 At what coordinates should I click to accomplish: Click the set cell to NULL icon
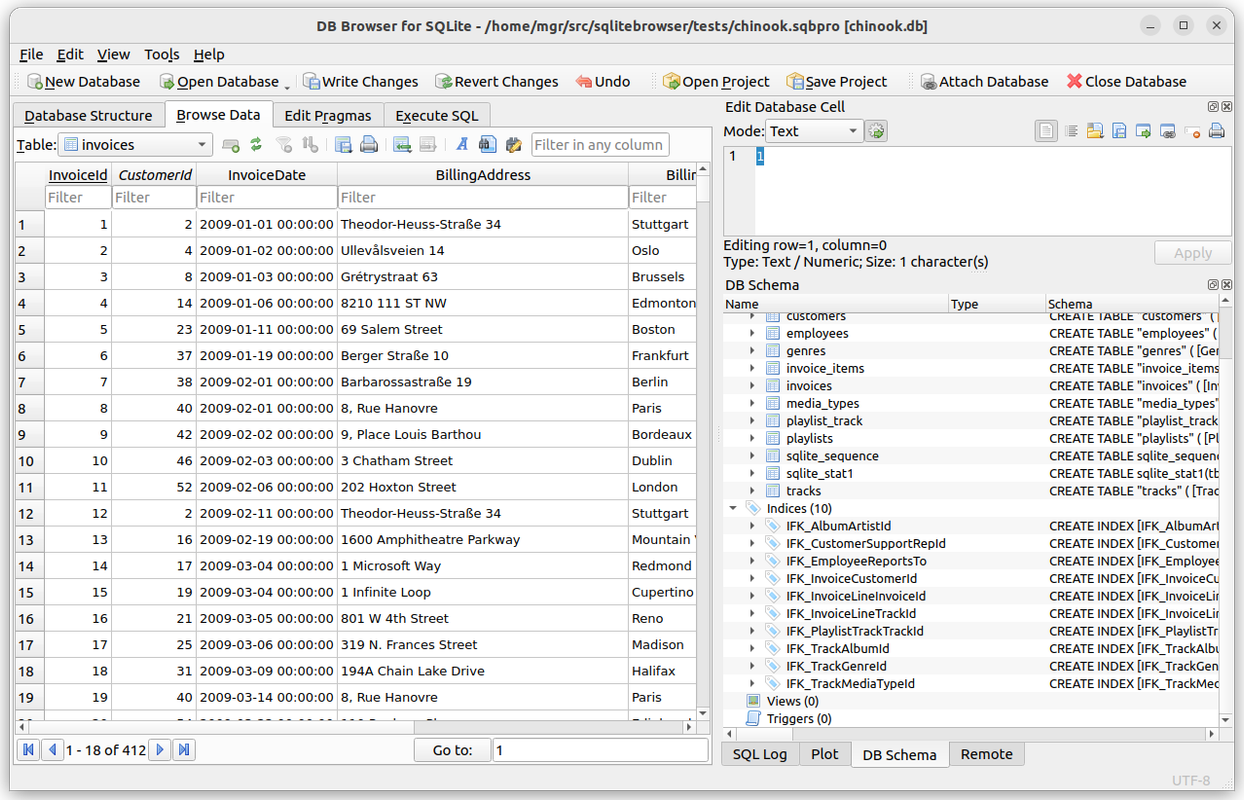[x=1191, y=131]
